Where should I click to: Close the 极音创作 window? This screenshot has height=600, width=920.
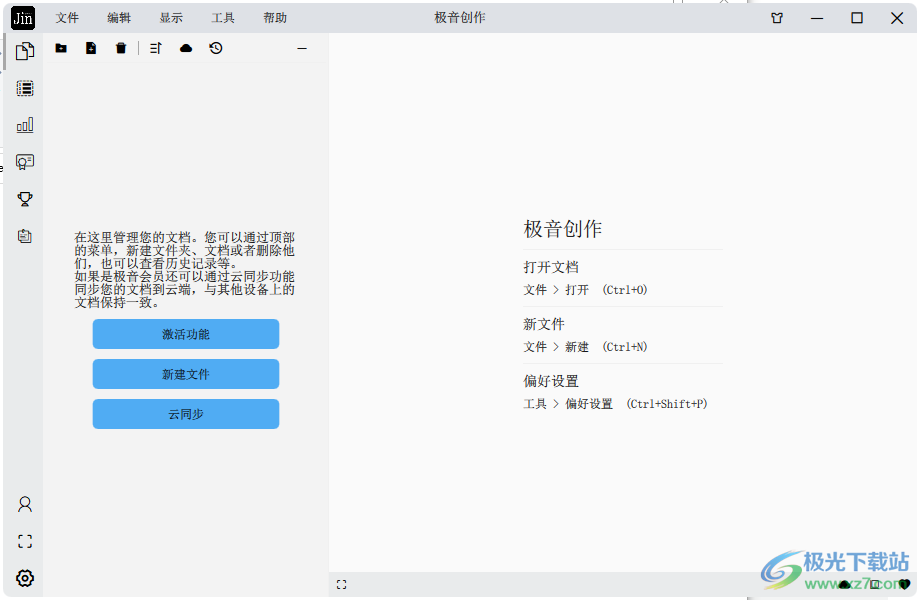pyautogui.click(x=897, y=18)
